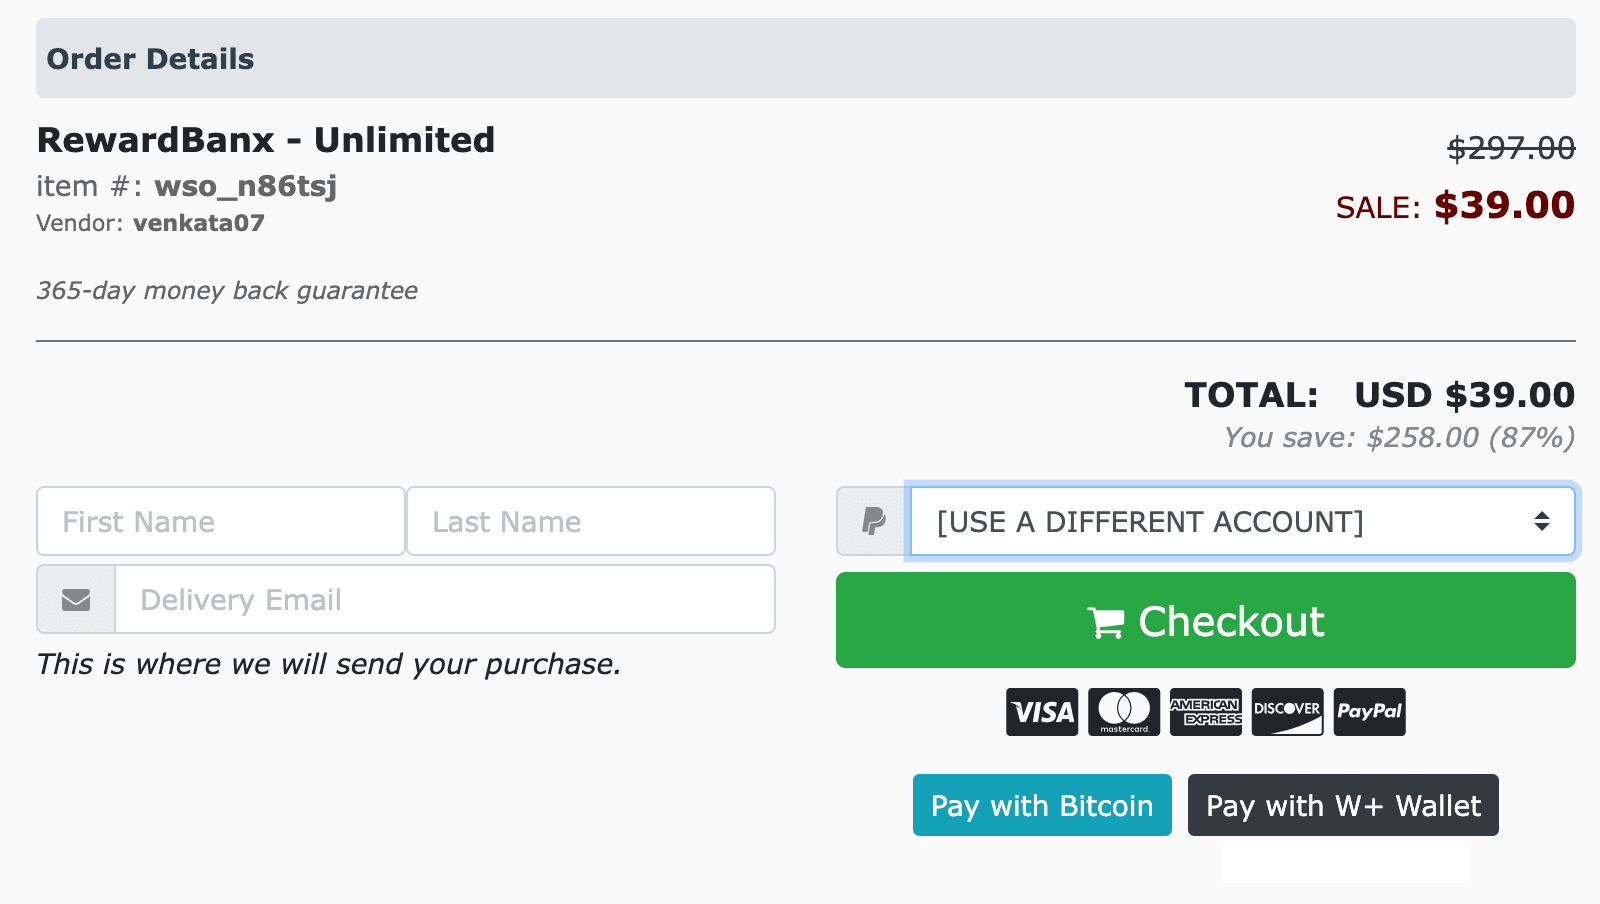Focus the First Name field
The height and width of the screenshot is (904, 1600).
coord(221,521)
